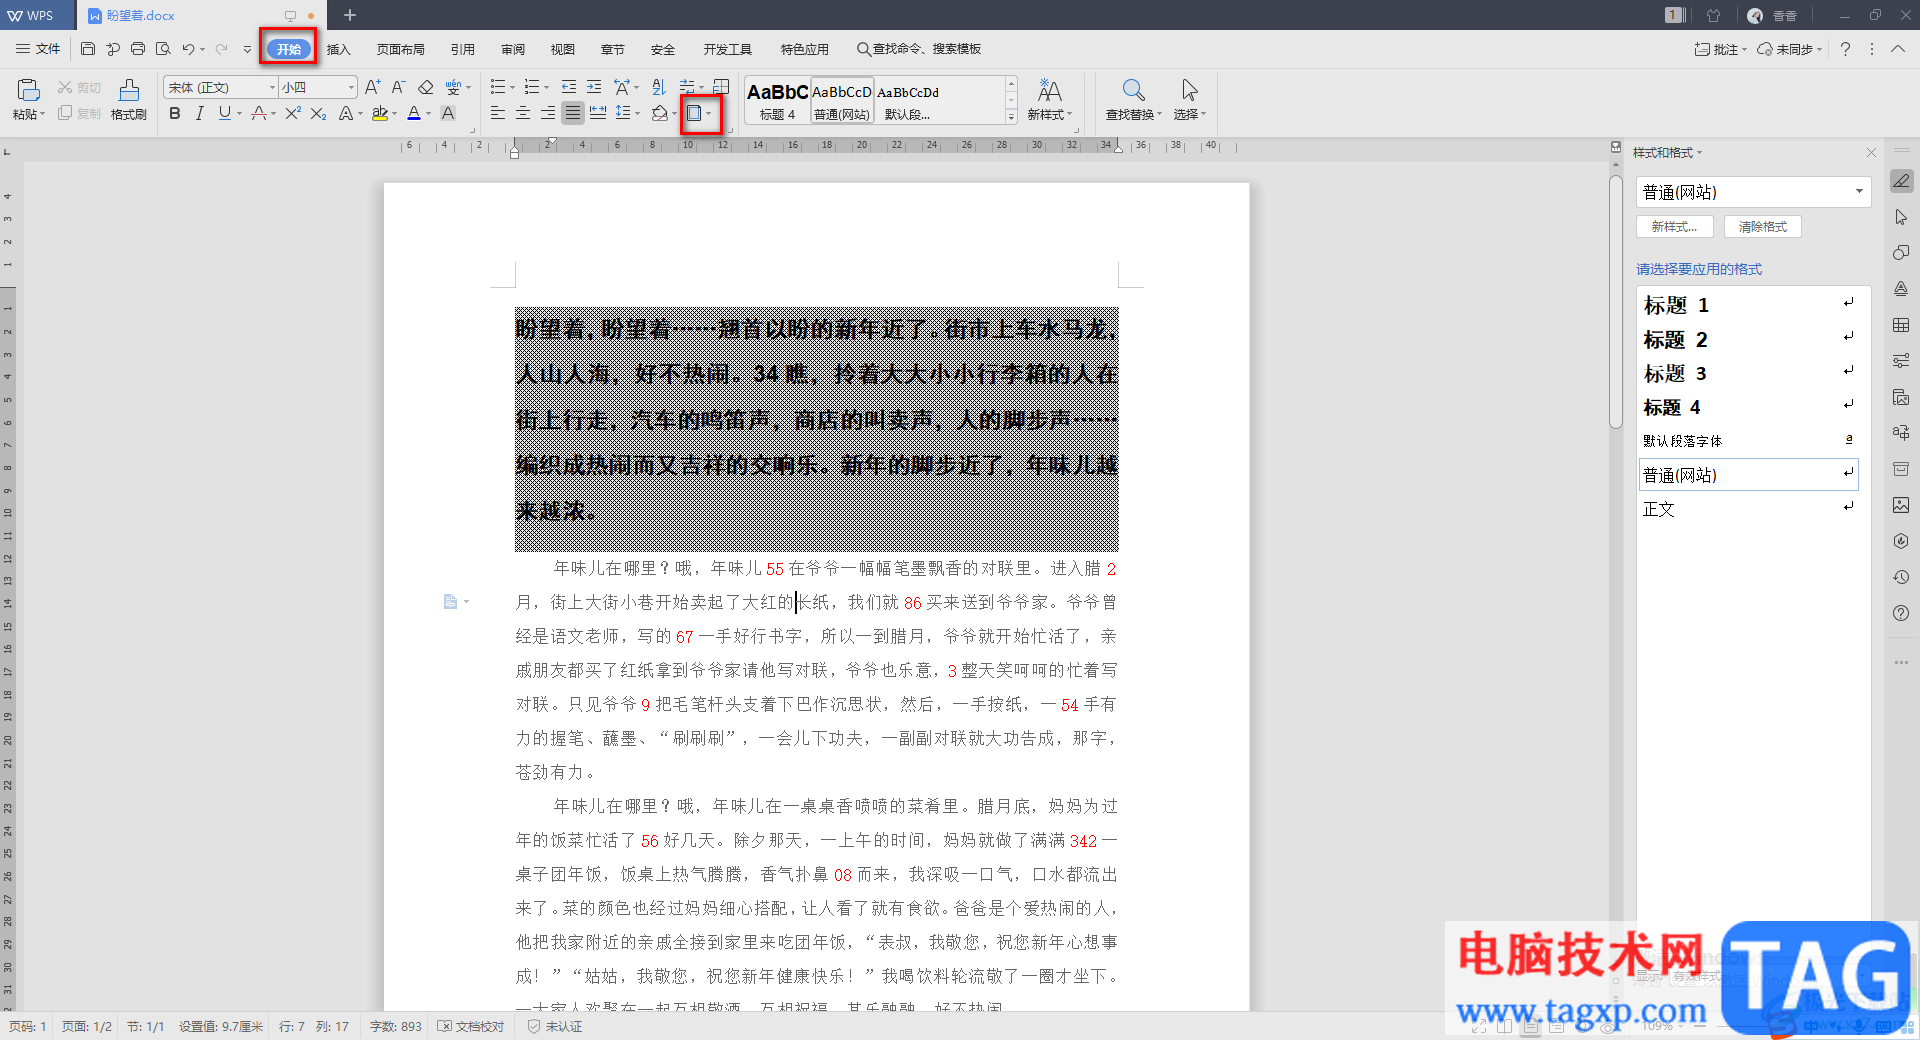Switch to the 插入 tab

coord(339,49)
